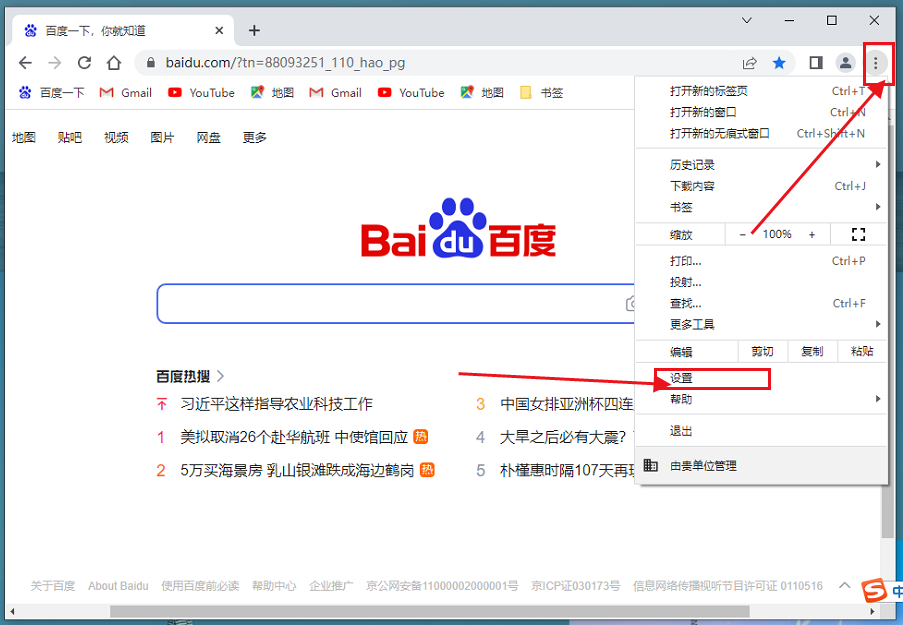Screen dimensions: 903x625
Task: Select 打开新的无痕式窗口 menu item
Action: pyautogui.click(x=761, y=134)
